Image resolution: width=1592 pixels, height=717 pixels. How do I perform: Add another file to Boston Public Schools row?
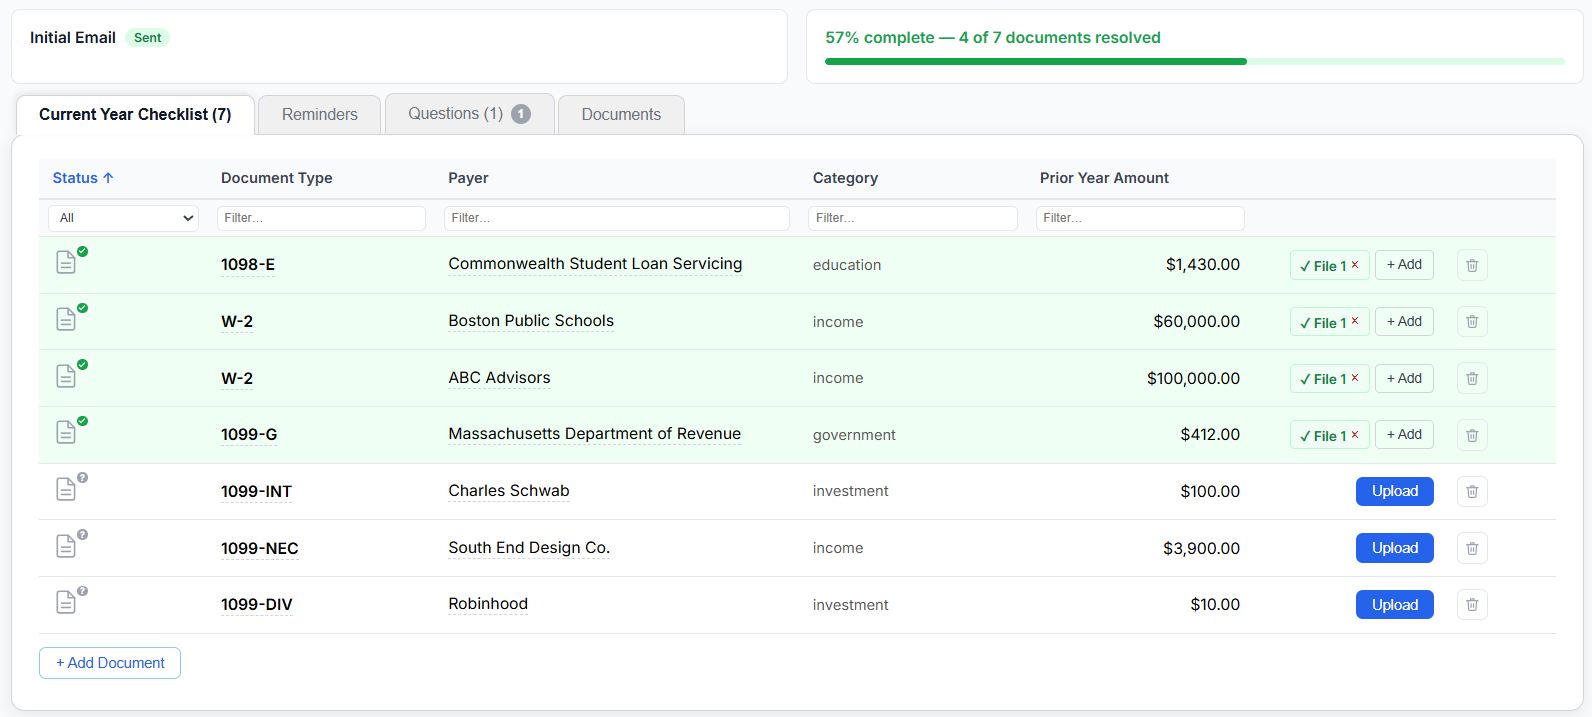pyautogui.click(x=1404, y=321)
